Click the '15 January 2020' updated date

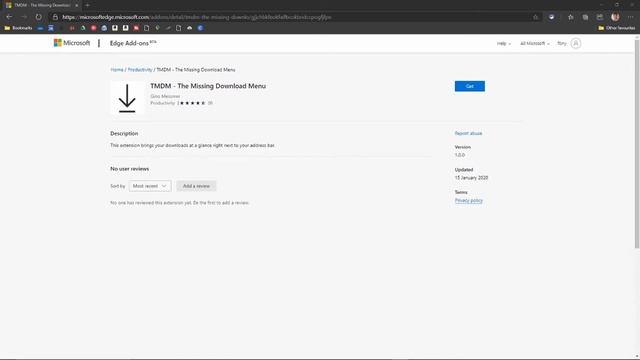(471, 178)
